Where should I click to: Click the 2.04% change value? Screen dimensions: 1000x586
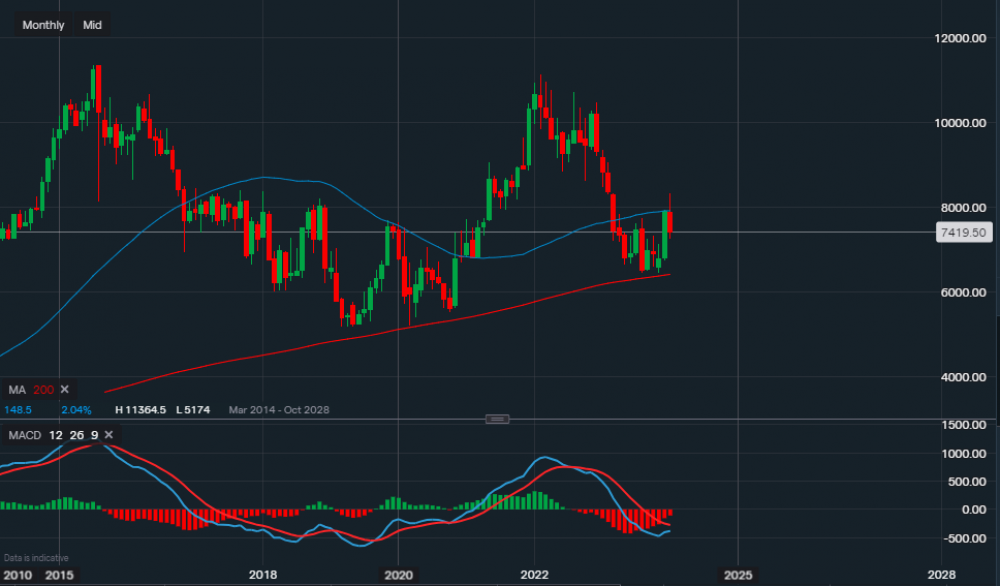(x=75, y=410)
